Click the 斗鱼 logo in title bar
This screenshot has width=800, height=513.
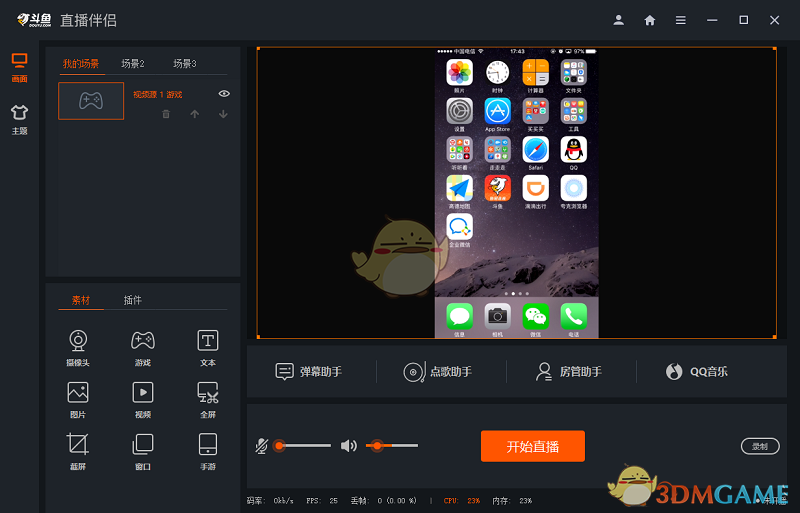pos(34,20)
